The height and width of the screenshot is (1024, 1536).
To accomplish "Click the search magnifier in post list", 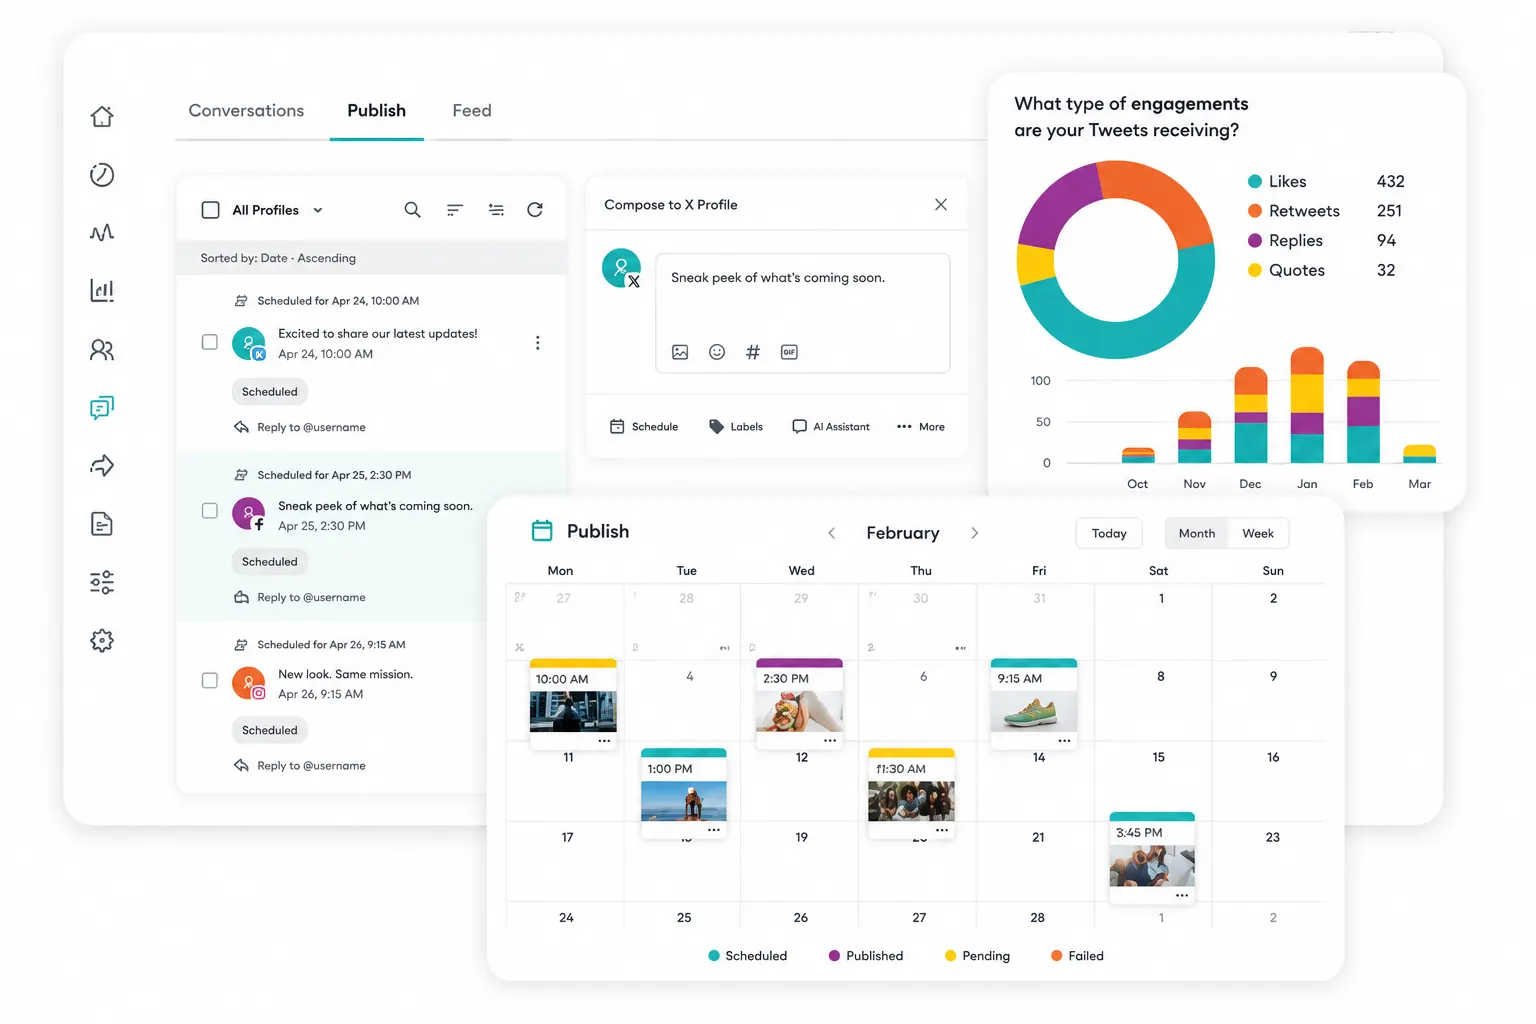I will [x=412, y=210].
